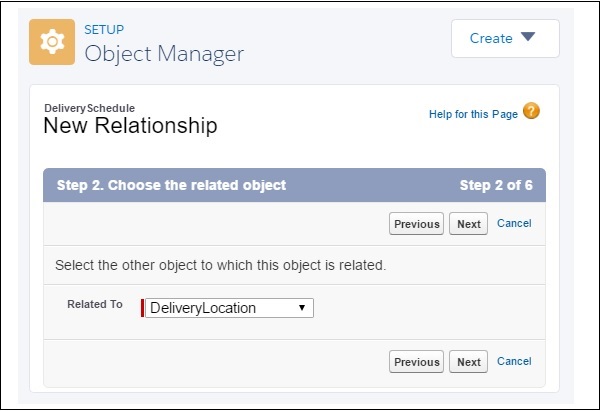Click the Object Manager heading

coord(164,53)
